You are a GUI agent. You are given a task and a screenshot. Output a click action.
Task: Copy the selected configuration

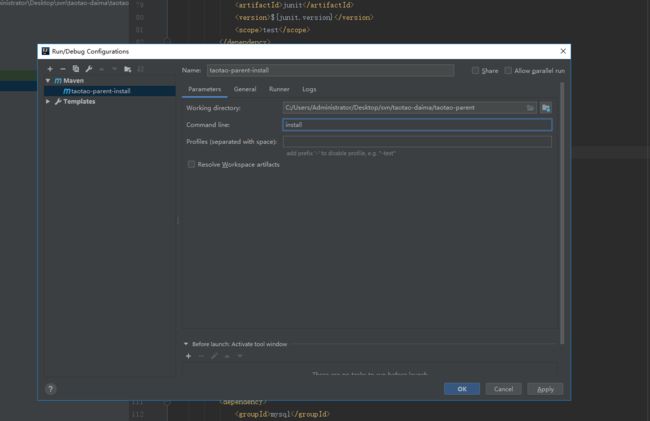75,69
